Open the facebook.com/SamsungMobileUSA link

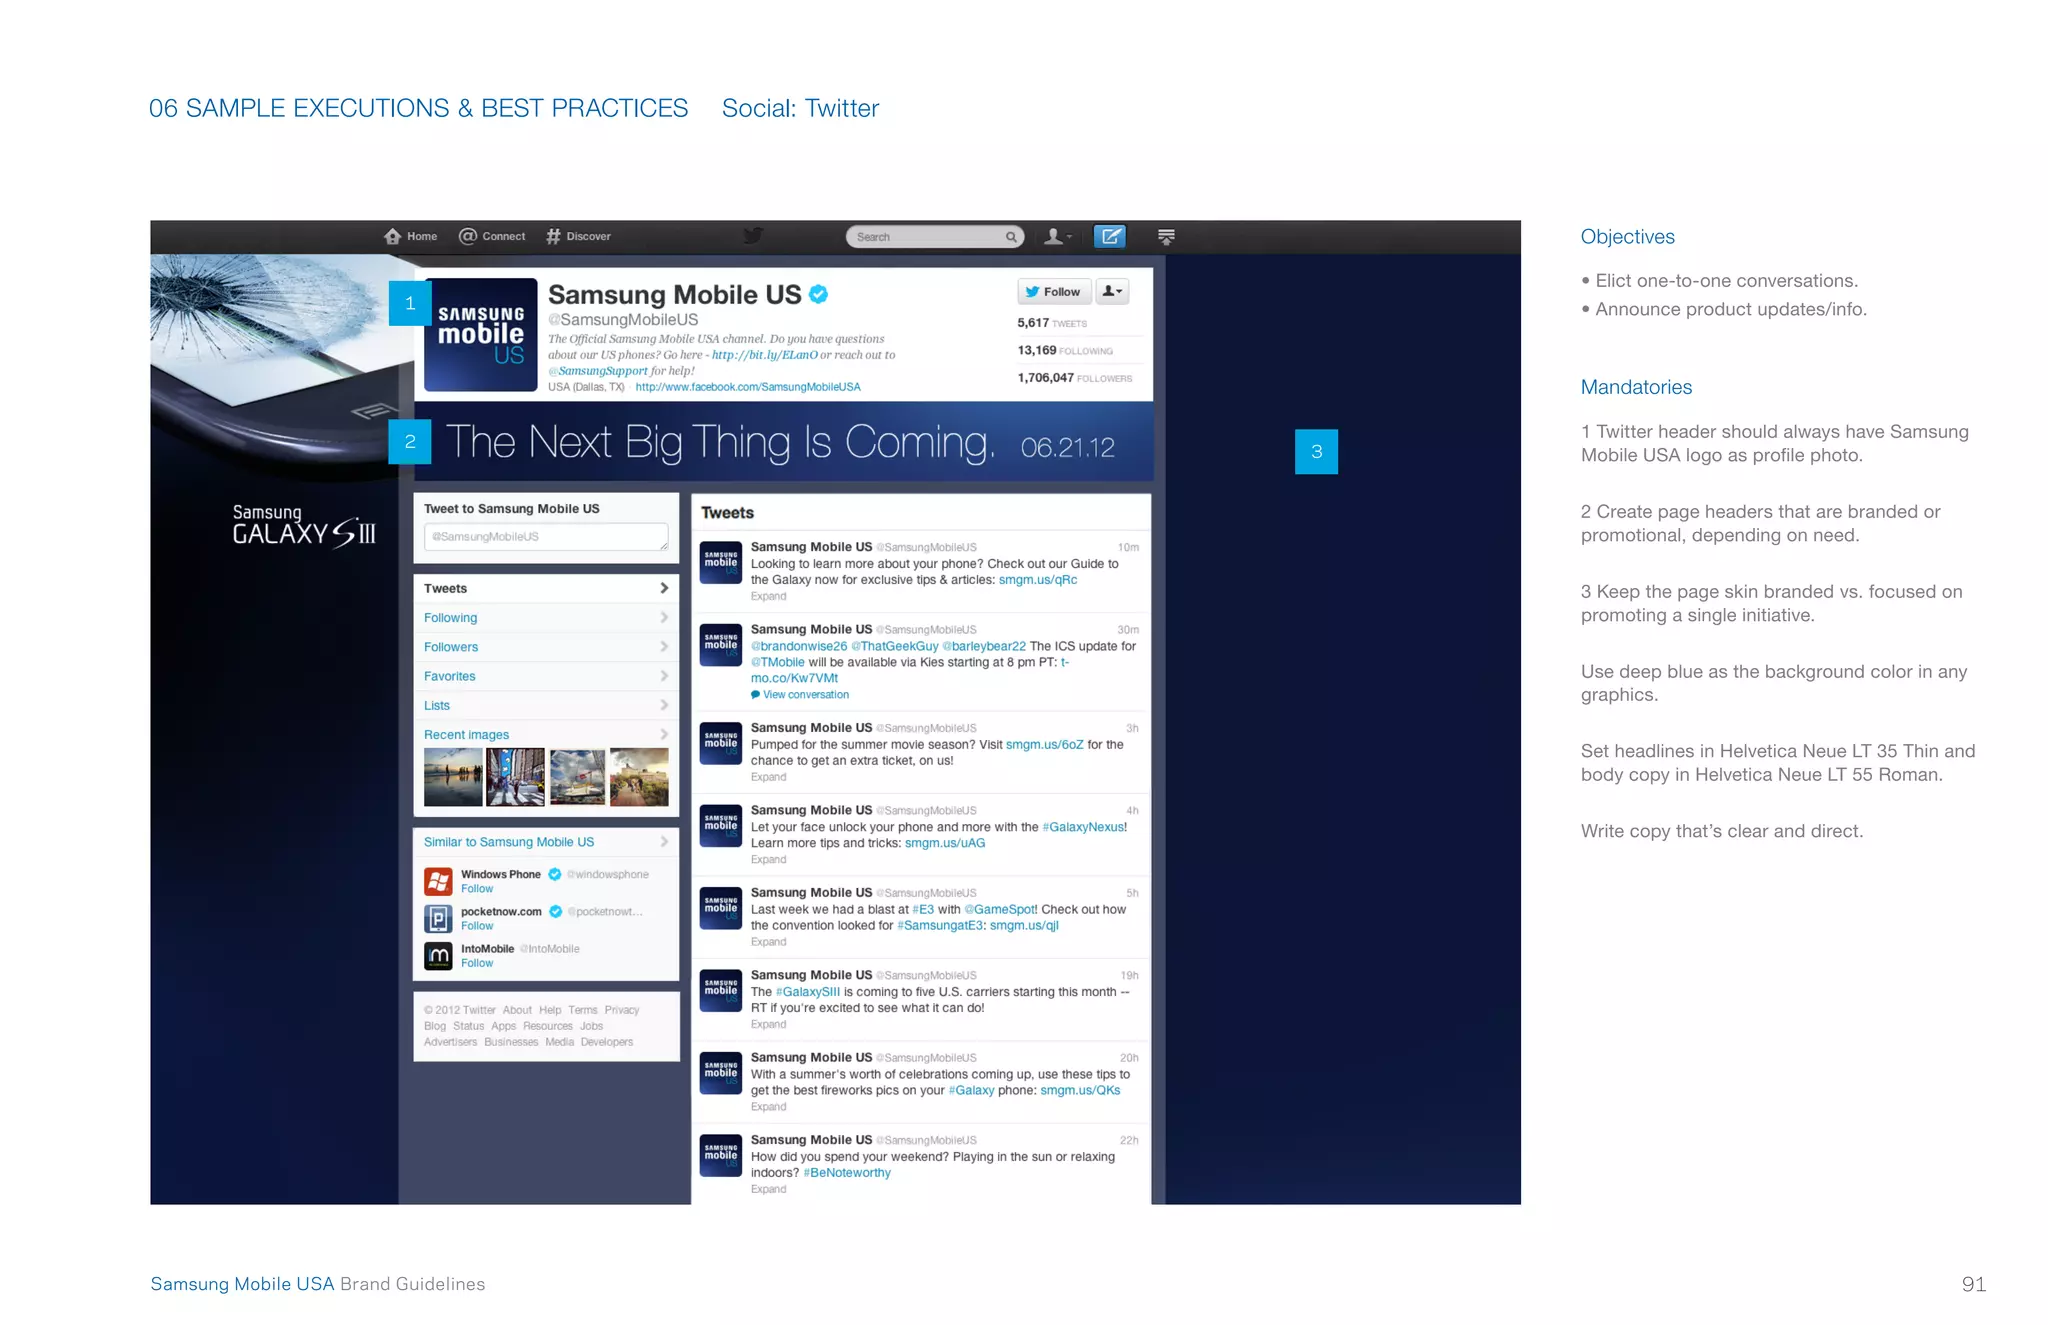click(x=748, y=387)
